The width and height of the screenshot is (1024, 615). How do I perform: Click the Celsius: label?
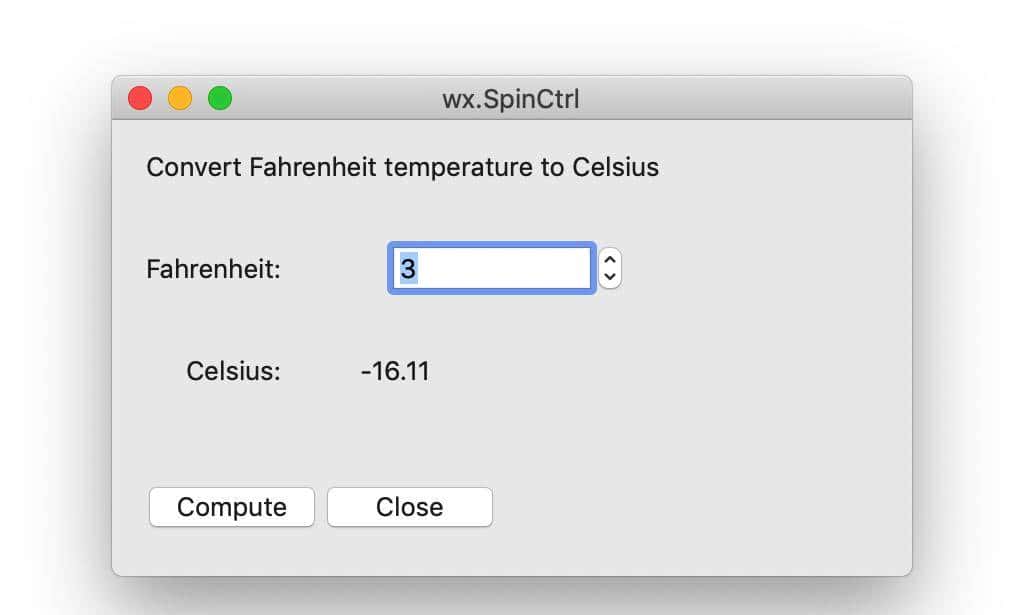point(233,371)
